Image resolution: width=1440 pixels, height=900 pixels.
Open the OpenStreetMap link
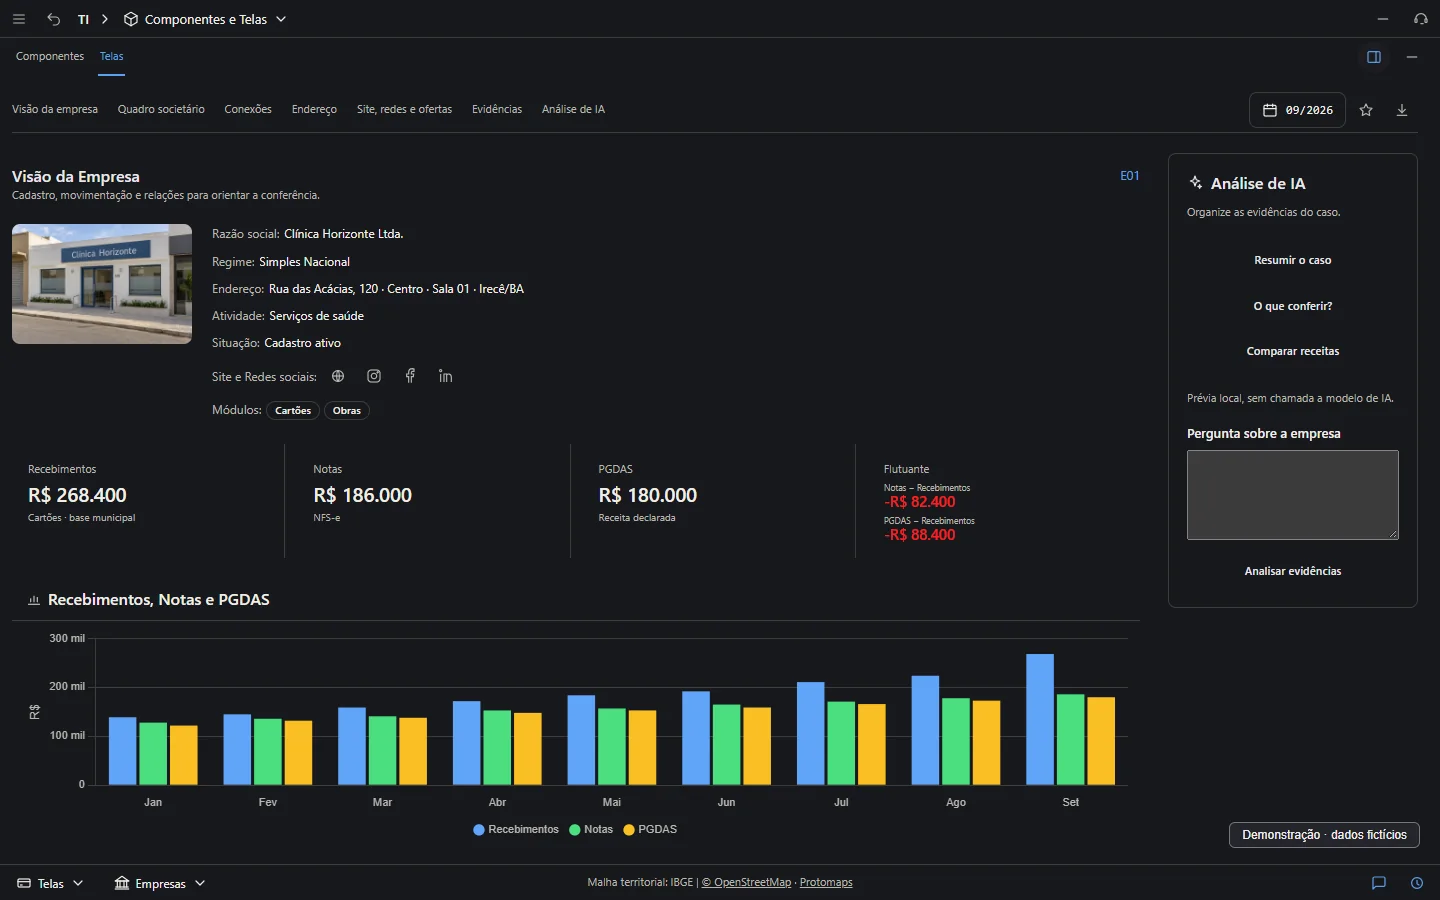(x=746, y=882)
